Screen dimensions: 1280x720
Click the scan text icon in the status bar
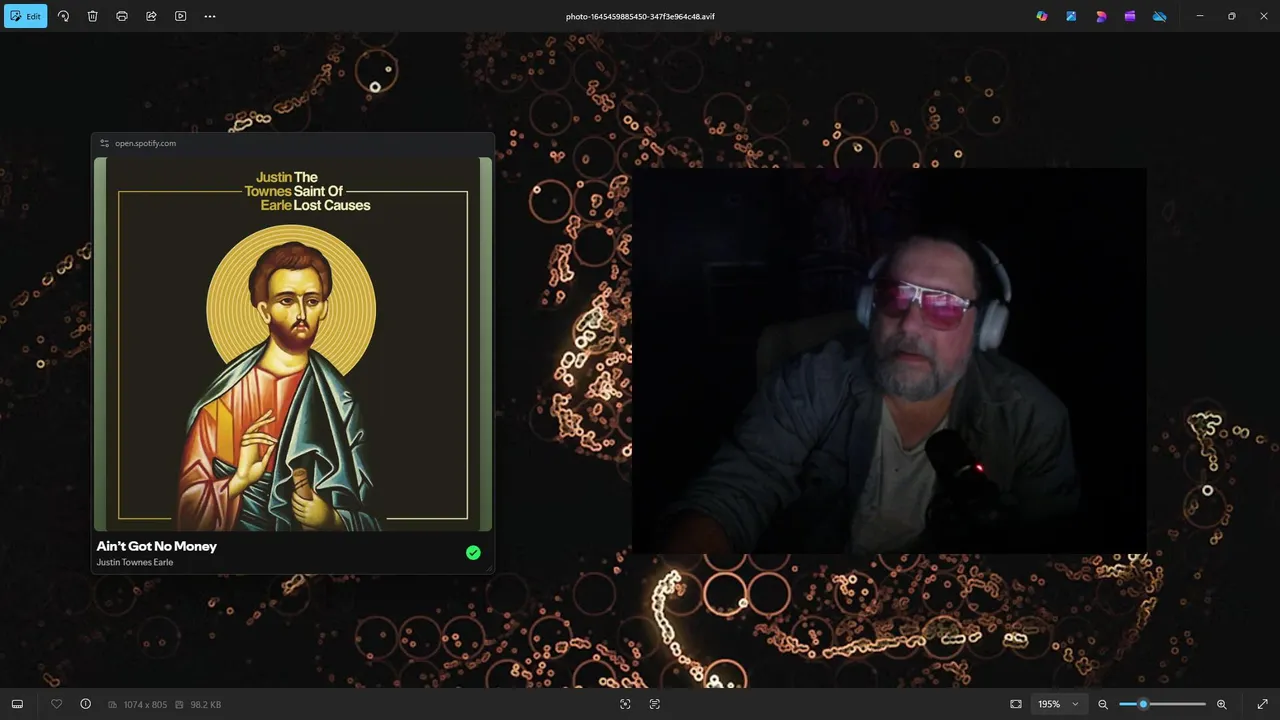(x=654, y=704)
